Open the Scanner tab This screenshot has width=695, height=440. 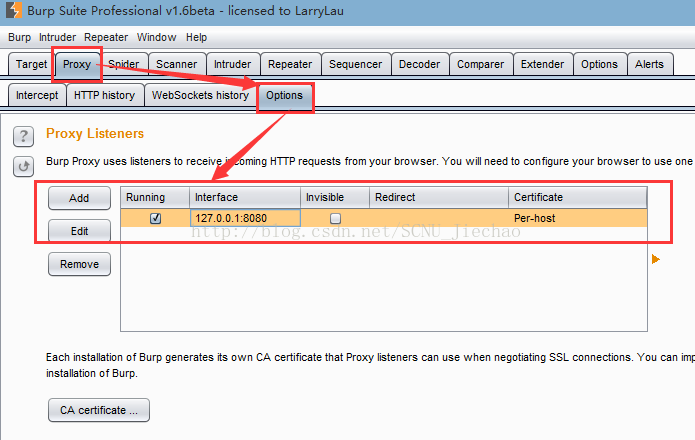click(176, 64)
